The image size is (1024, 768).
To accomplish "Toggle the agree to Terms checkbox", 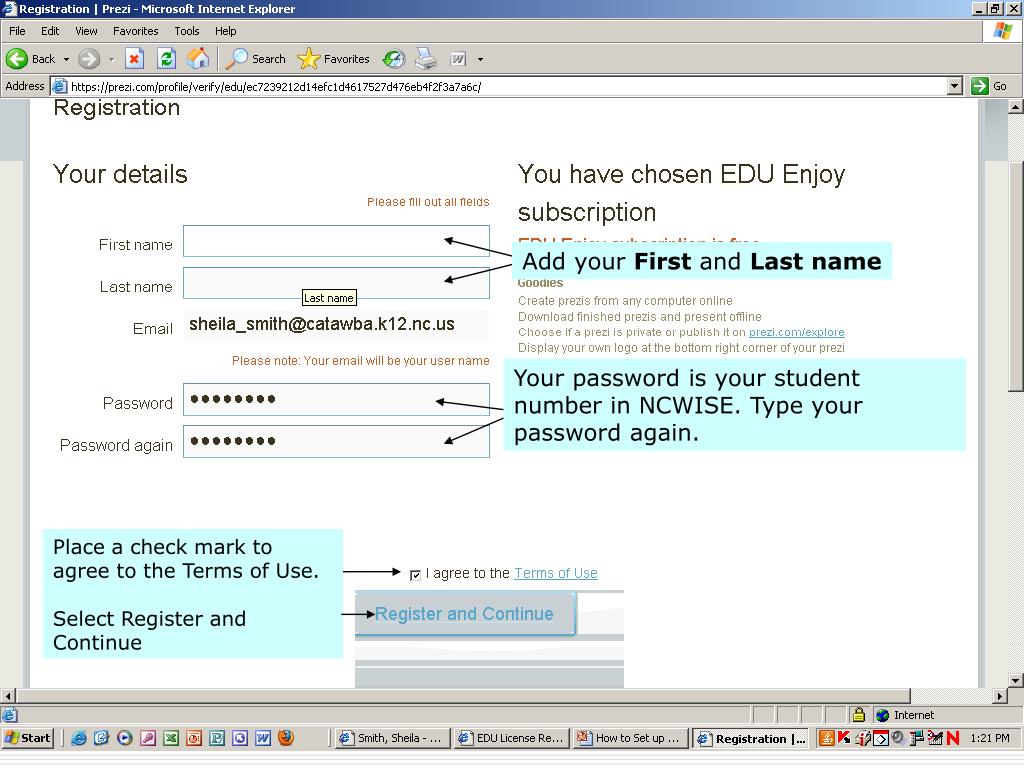I will pos(415,575).
